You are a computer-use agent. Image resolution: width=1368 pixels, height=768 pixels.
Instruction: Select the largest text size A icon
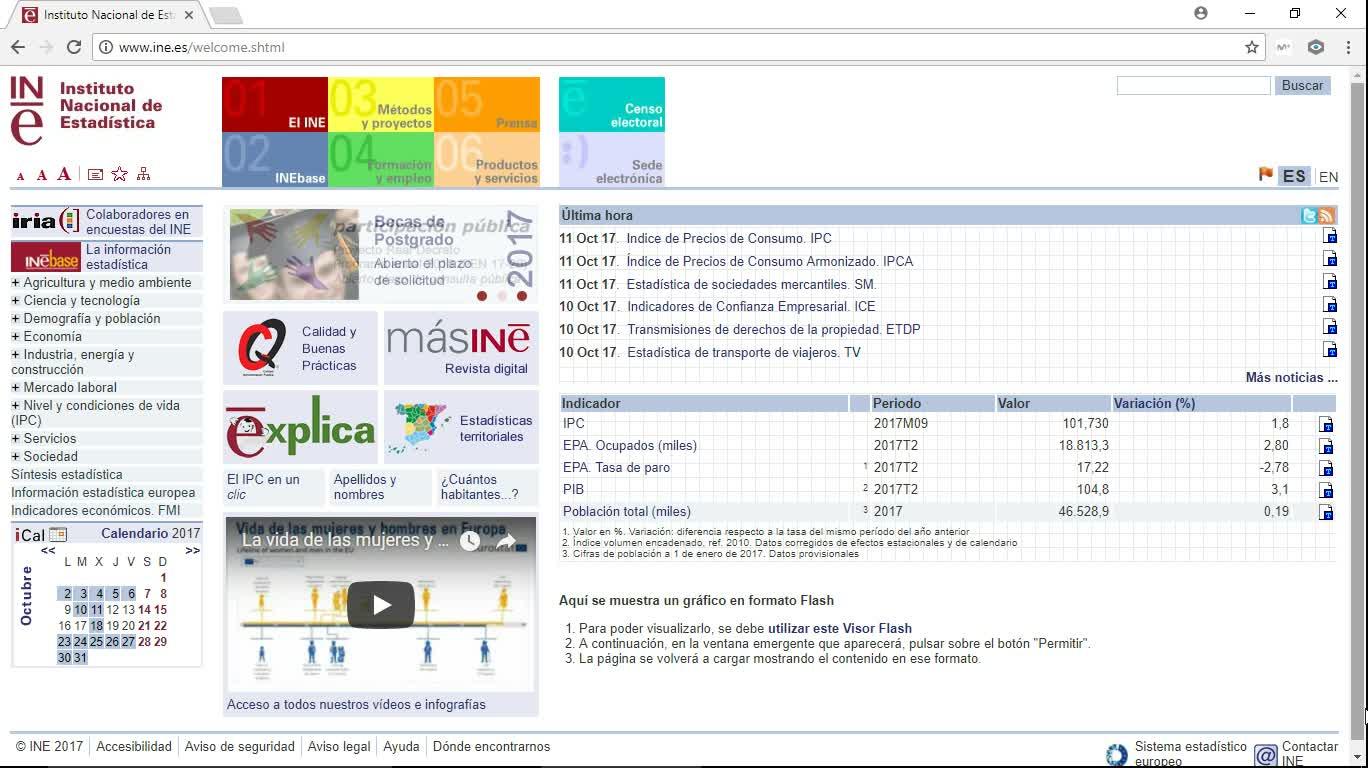[x=64, y=174]
